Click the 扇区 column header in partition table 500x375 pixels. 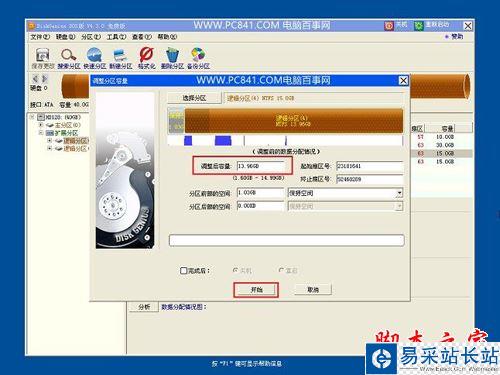point(417,128)
